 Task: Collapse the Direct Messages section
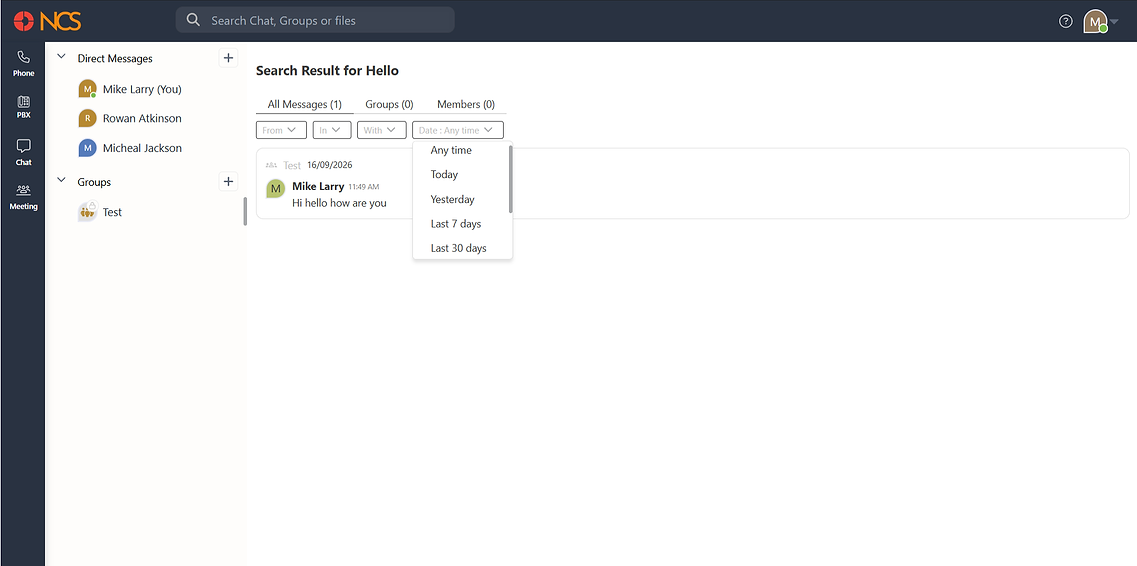click(62, 57)
